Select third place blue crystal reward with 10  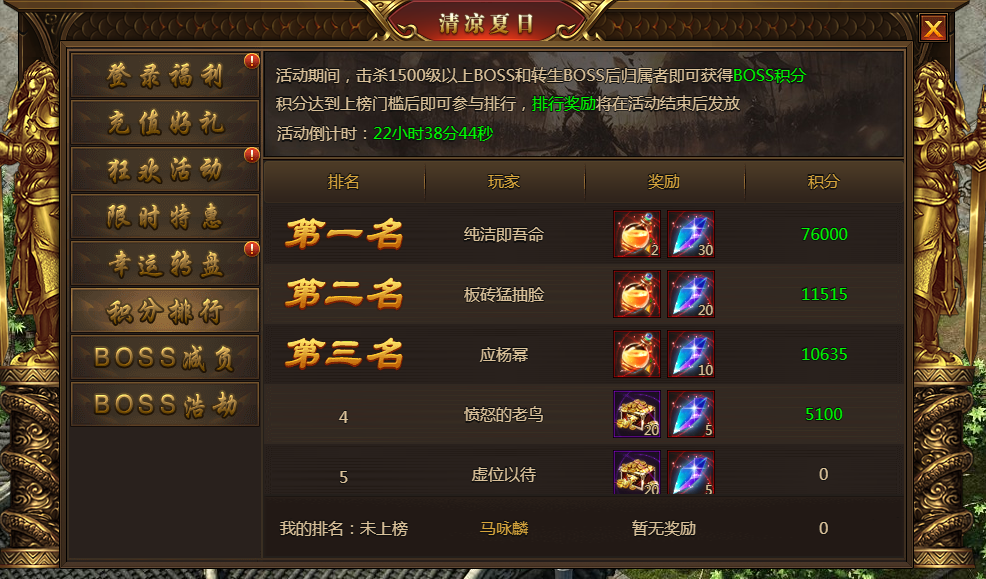690,354
